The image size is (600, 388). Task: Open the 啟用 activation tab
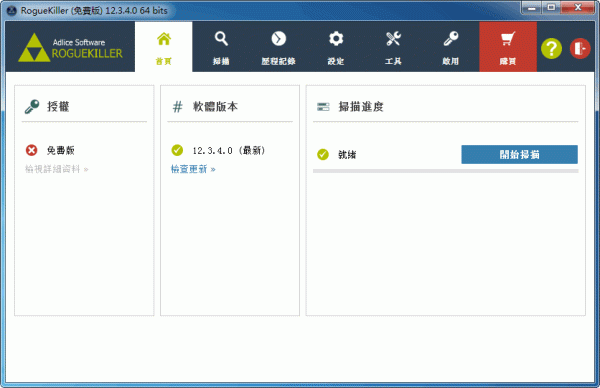450,47
